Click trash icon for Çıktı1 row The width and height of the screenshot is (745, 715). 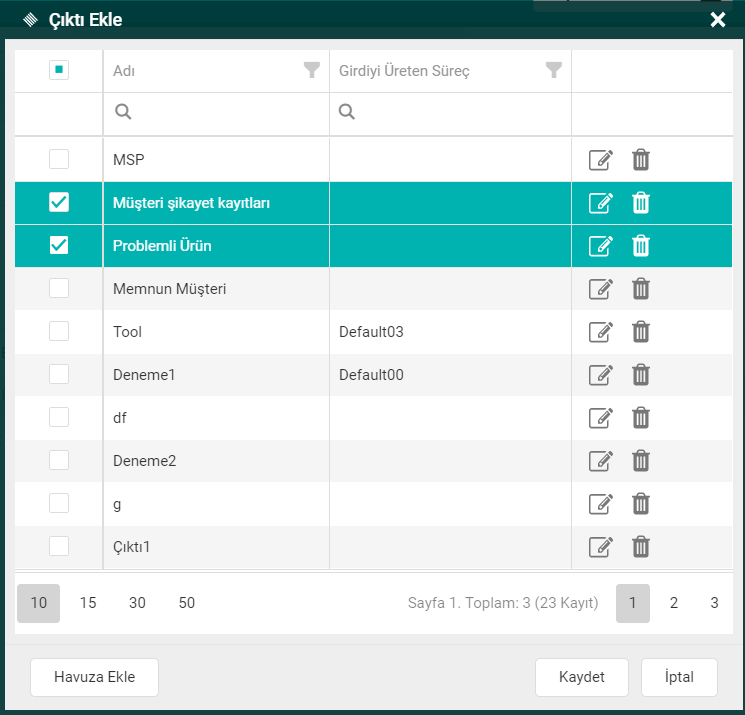pos(641,547)
